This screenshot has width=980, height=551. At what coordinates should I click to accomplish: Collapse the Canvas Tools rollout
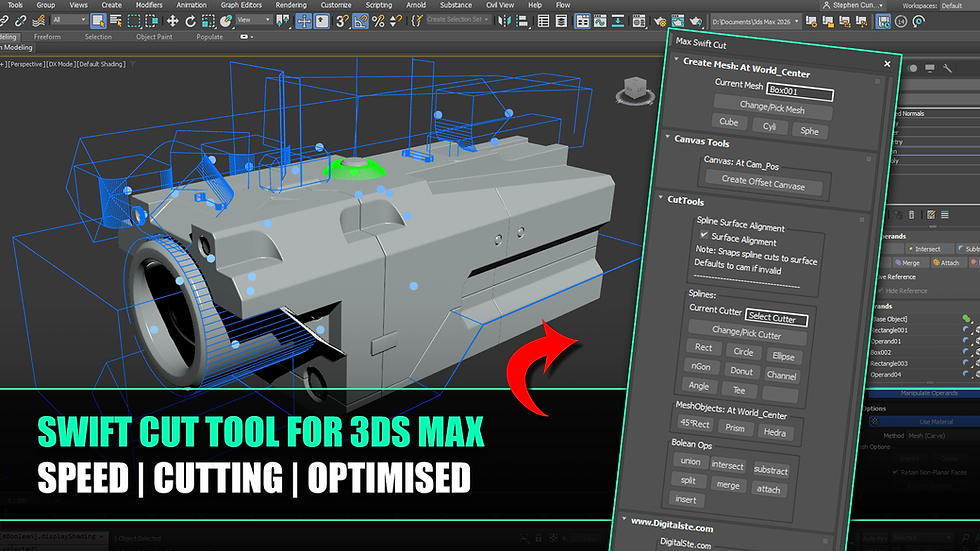coord(668,137)
